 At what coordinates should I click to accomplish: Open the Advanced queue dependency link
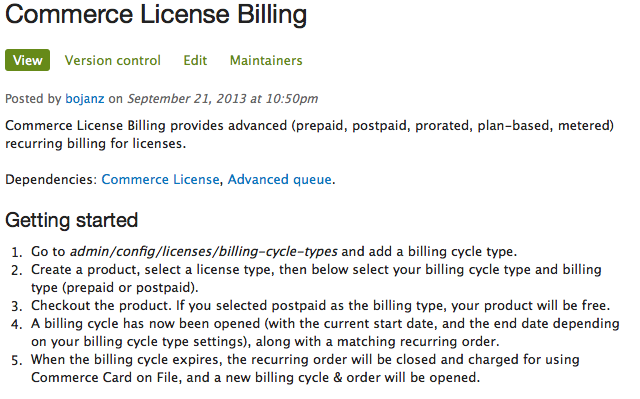click(x=280, y=180)
